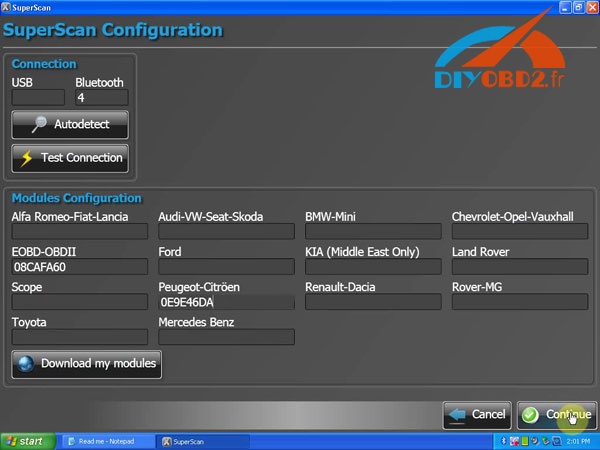The width and height of the screenshot is (600, 450).
Task: Click the KIA (Middle East Only) field
Action: [x=373, y=267]
